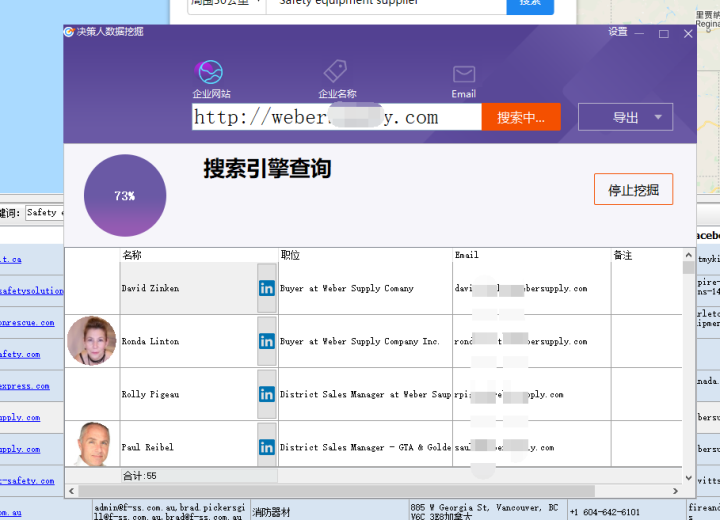Click keyword field 'Safety' in background window
720x520 pixels.
click(x=45, y=213)
